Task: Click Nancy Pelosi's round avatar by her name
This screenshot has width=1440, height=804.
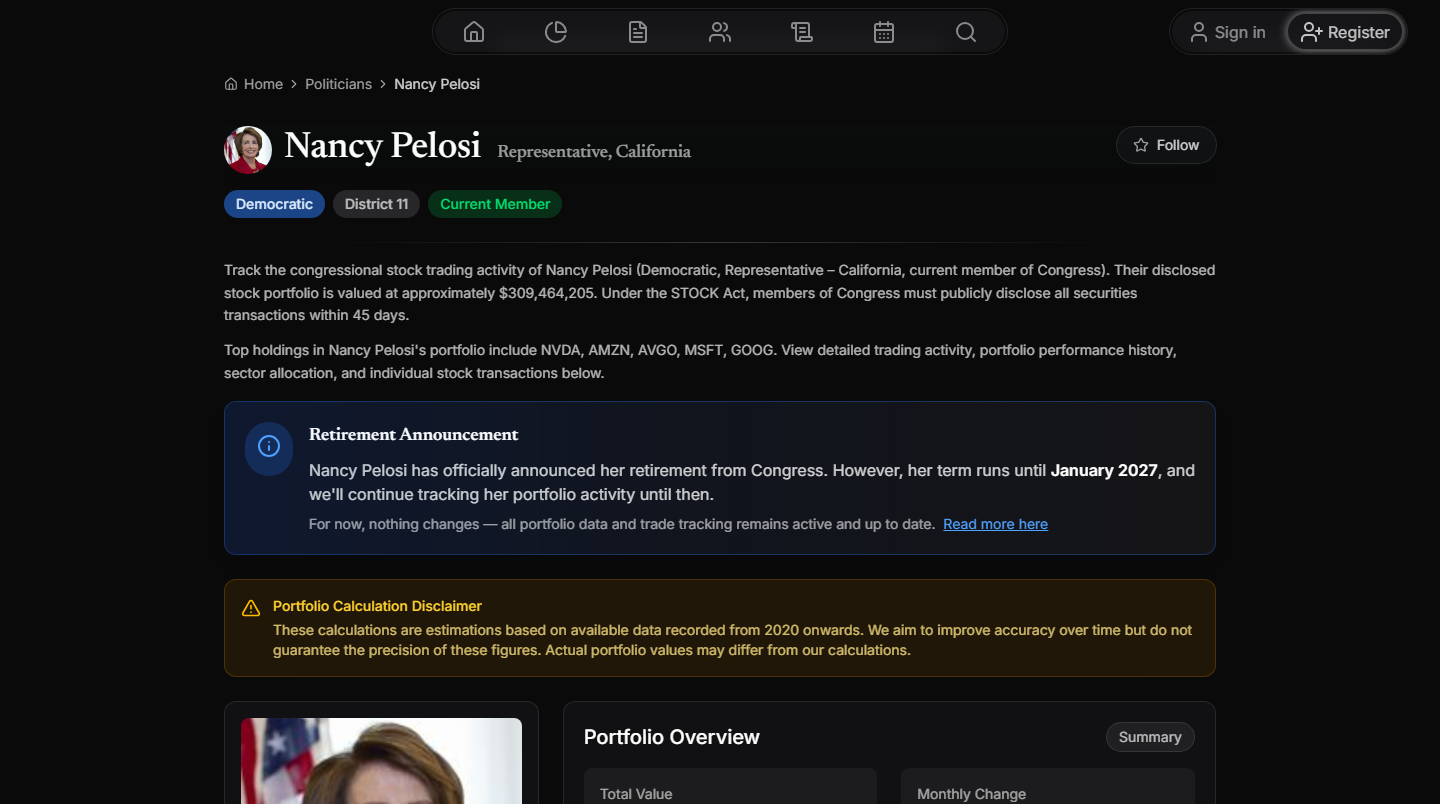Action: pos(248,149)
